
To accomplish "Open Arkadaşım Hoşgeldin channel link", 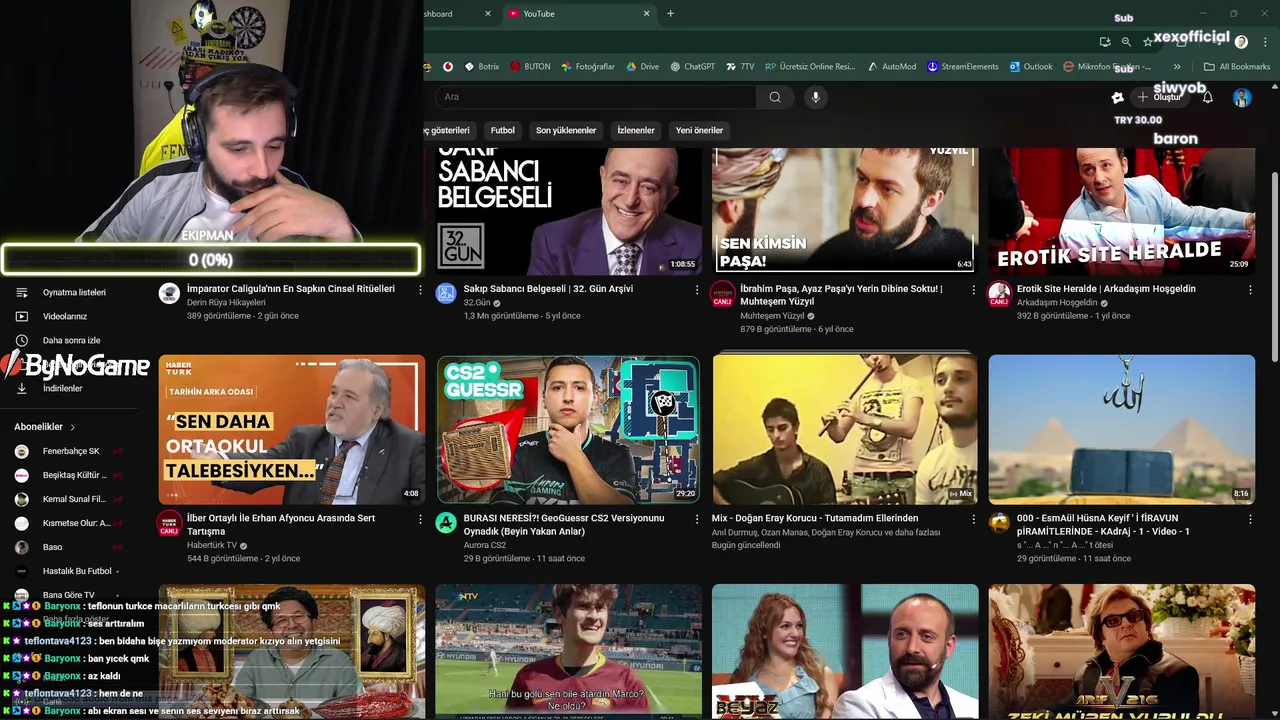I will click(x=1057, y=303).
